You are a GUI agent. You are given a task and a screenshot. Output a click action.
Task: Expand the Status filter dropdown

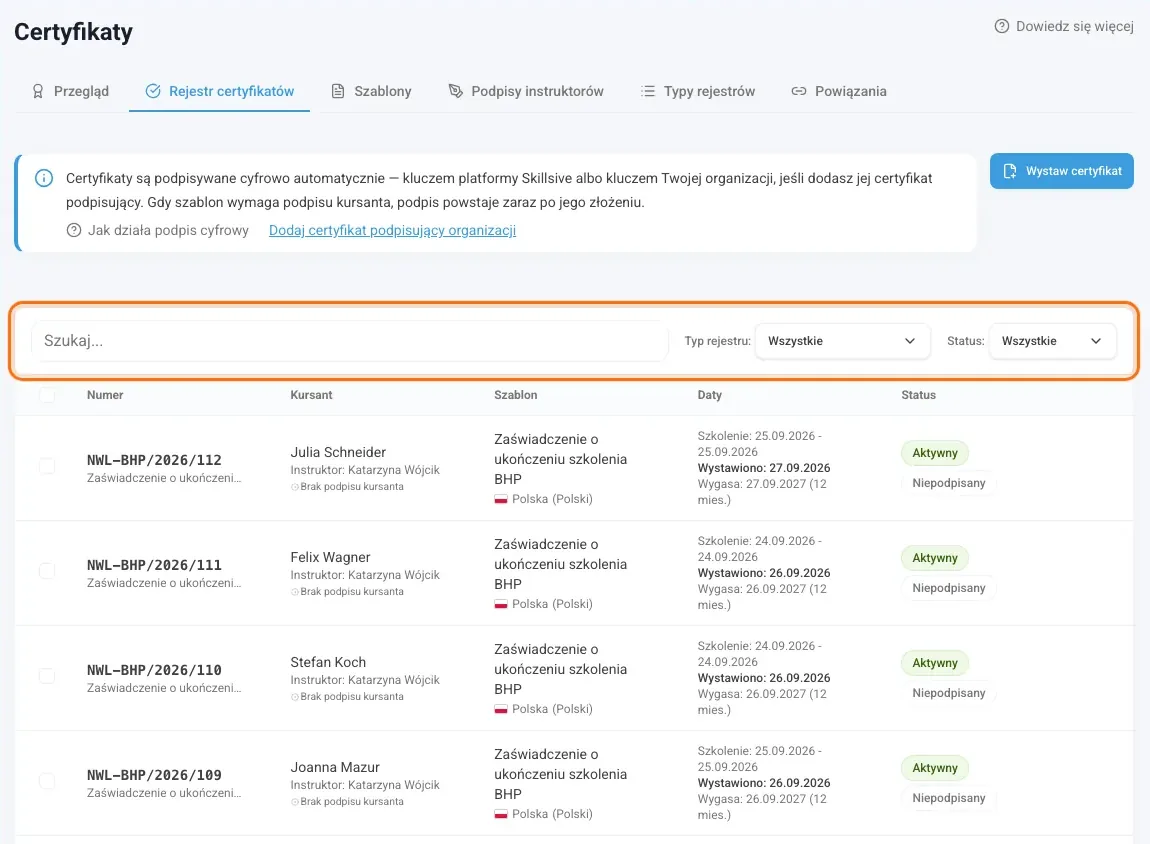pyautogui.click(x=1052, y=341)
